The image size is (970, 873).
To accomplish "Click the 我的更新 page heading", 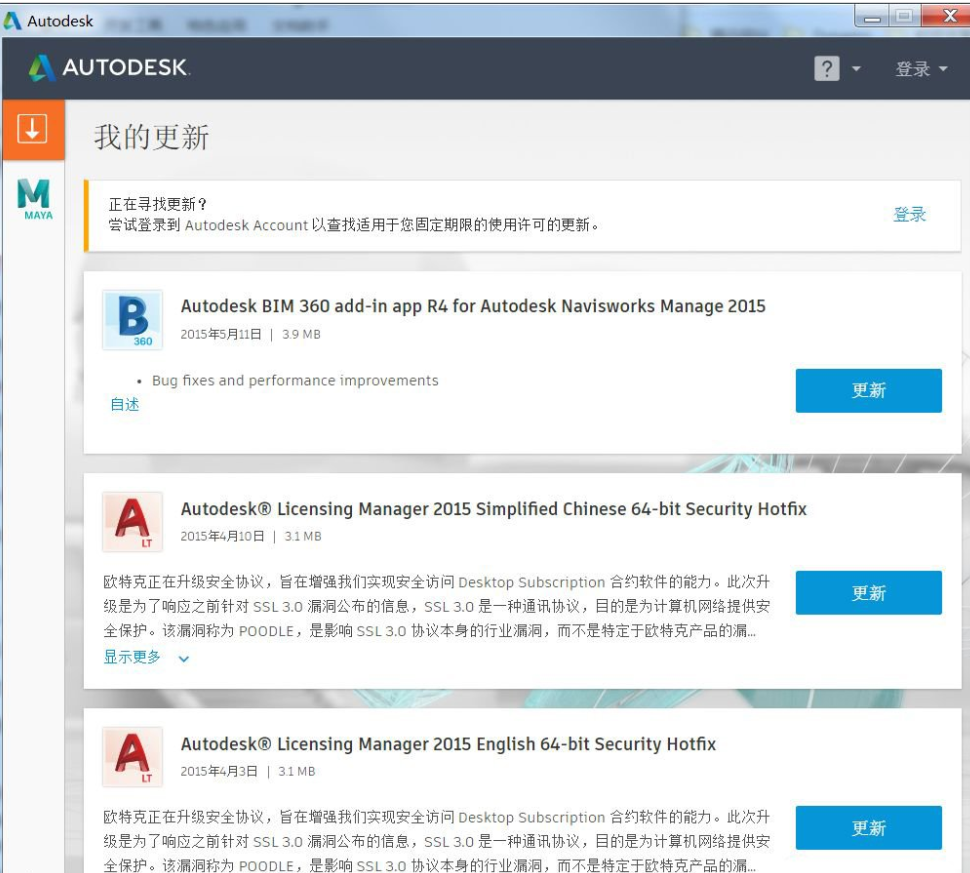I will (152, 137).
